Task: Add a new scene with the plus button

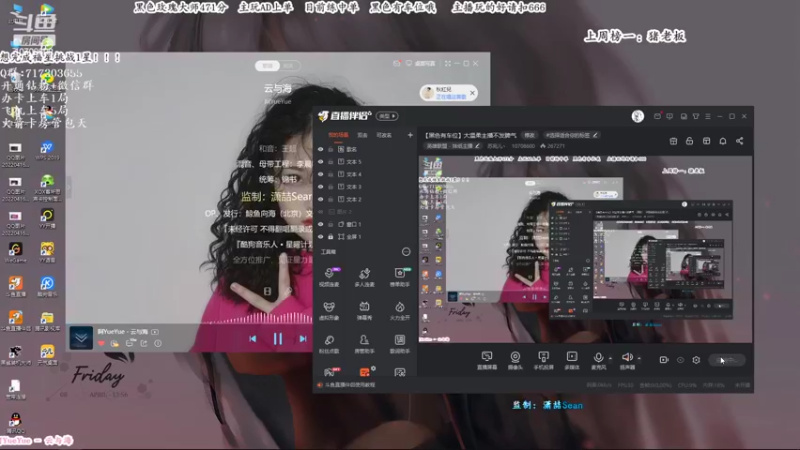Action: pyautogui.click(x=410, y=135)
